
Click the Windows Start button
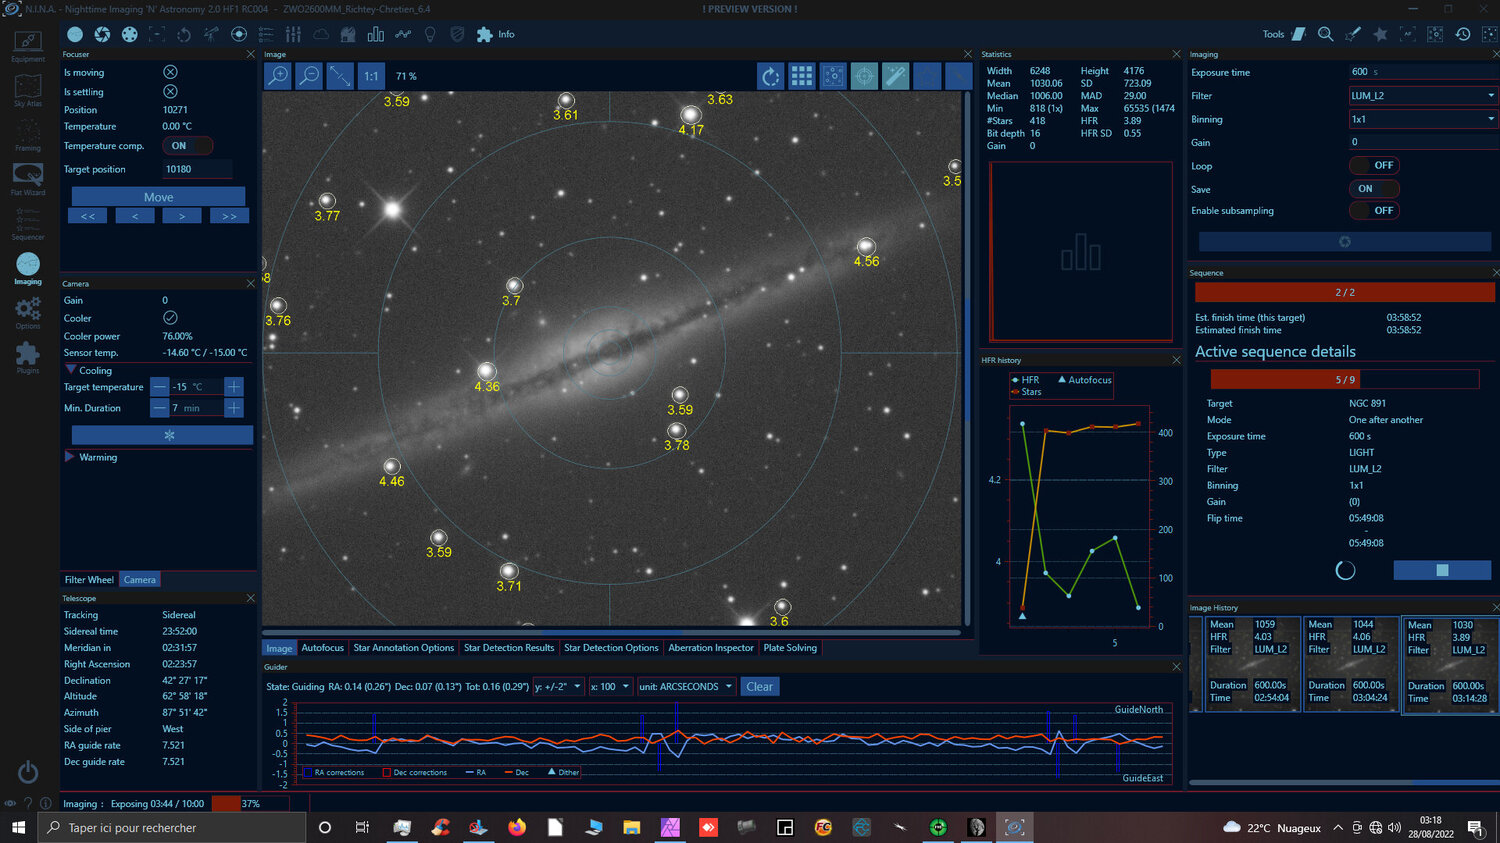click(x=18, y=828)
